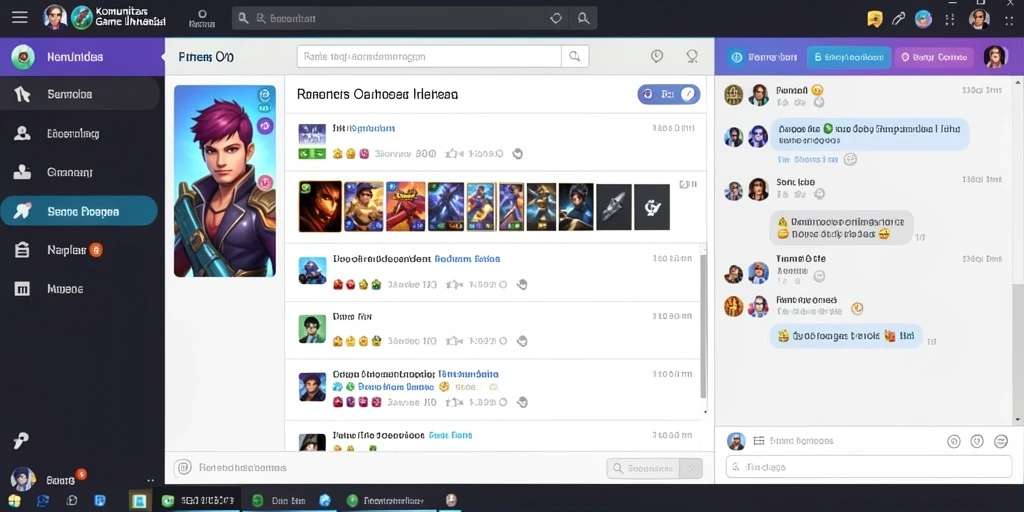Click the smiley reaction icon under the first chat bubble
This screenshot has height=512, width=1024.
tap(850, 159)
